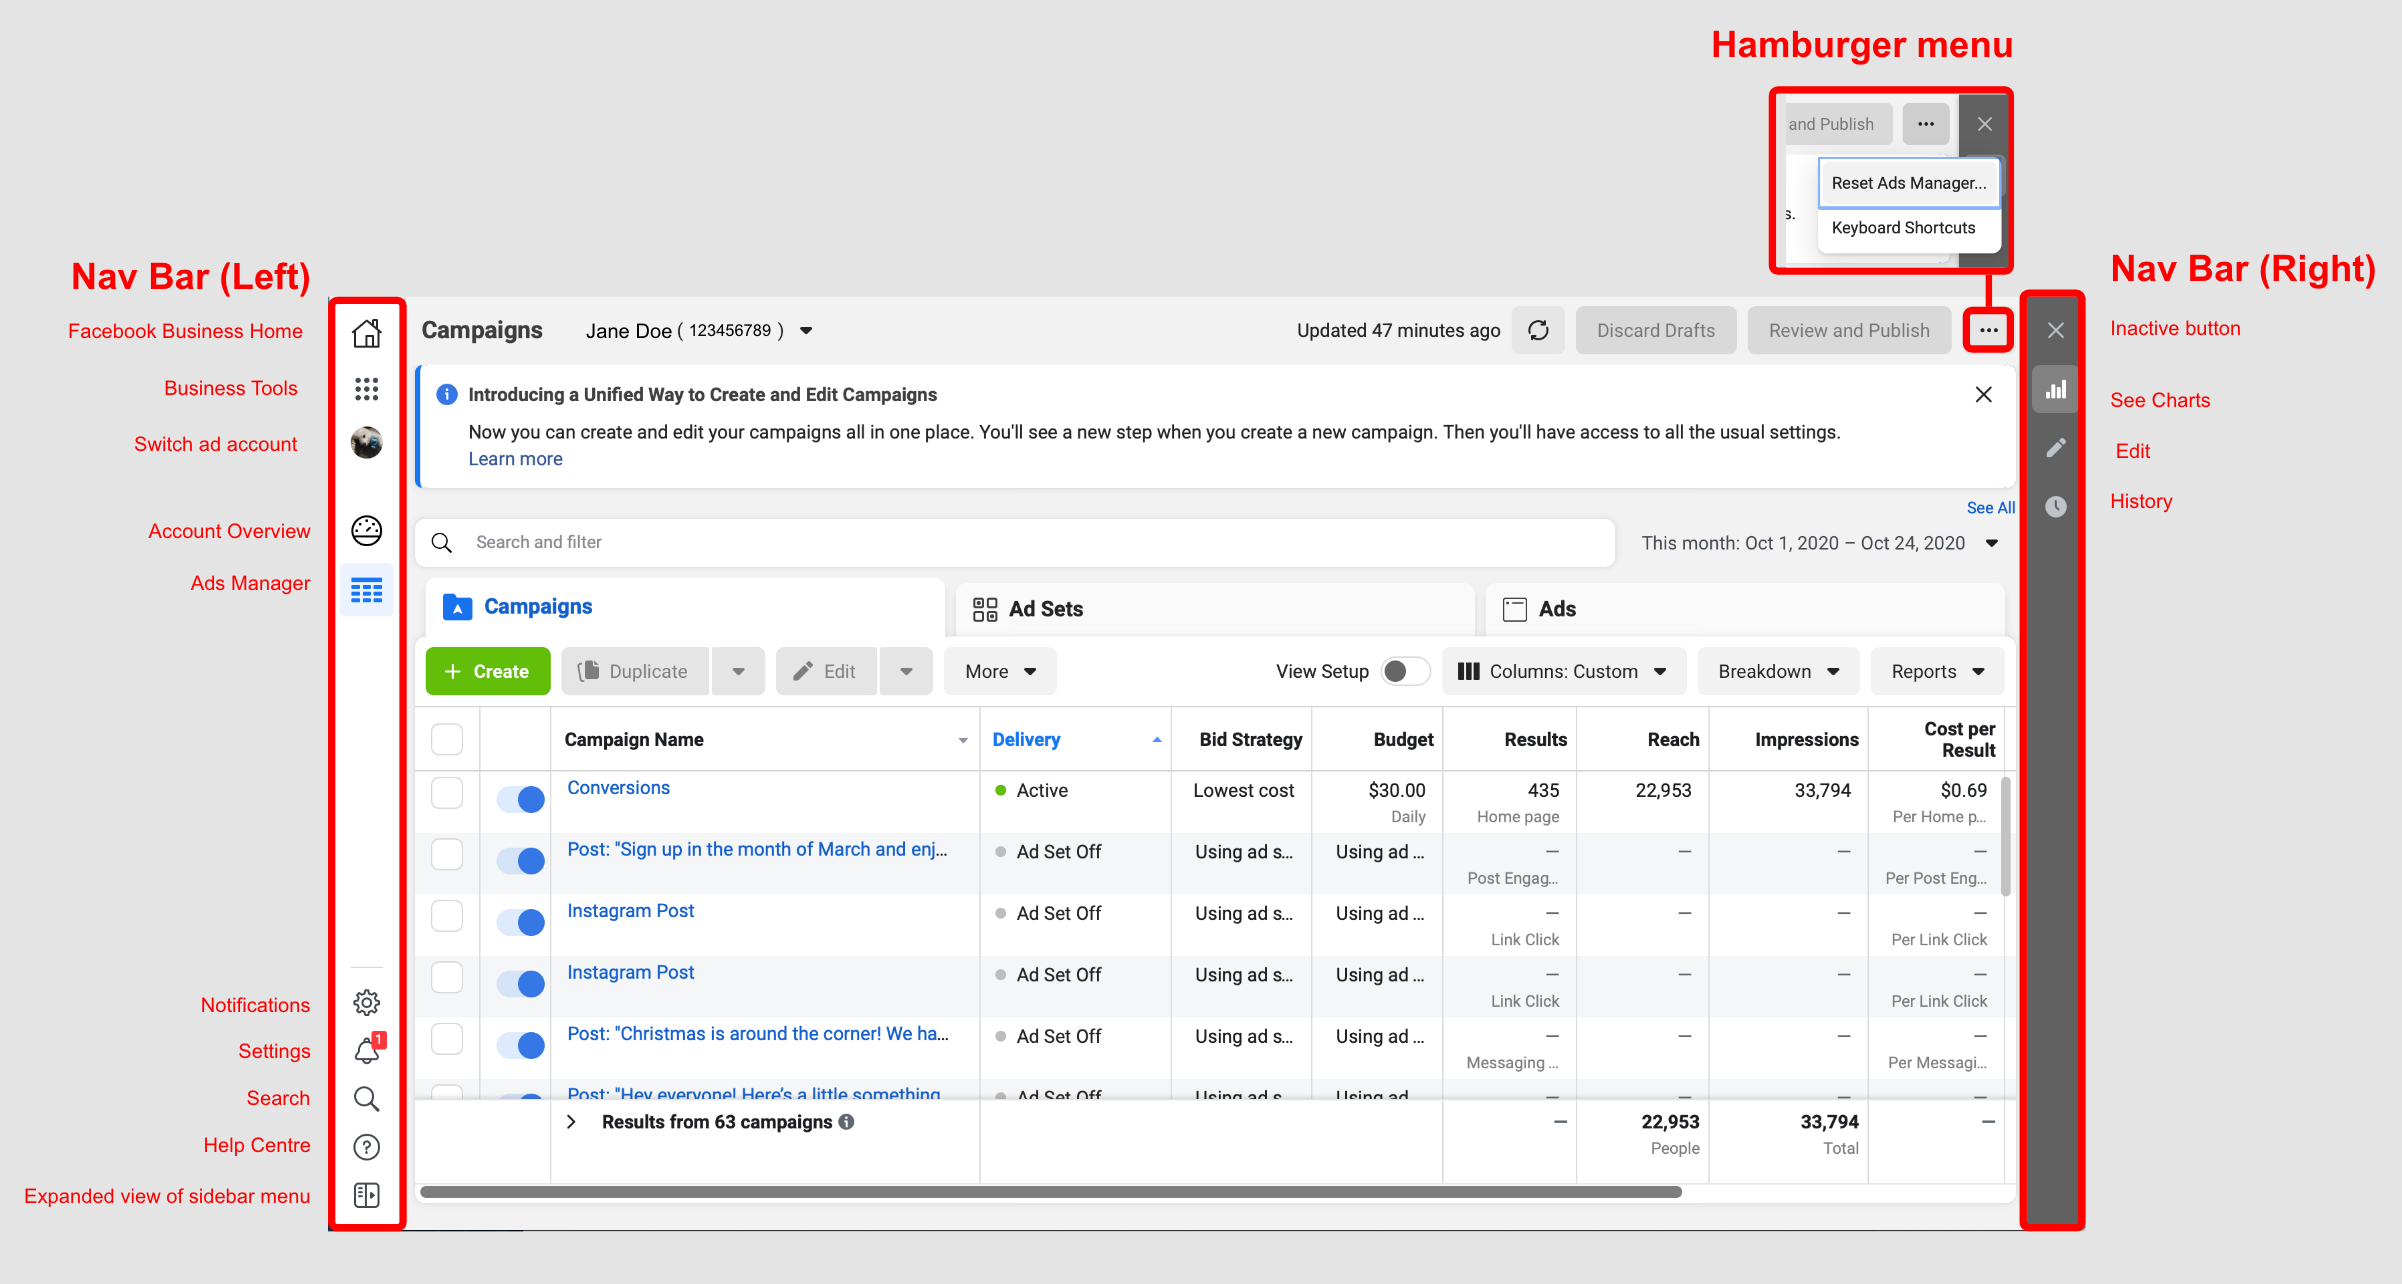Follow the Learn more link
This screenshot has width=2402, height=1284.
515,459
